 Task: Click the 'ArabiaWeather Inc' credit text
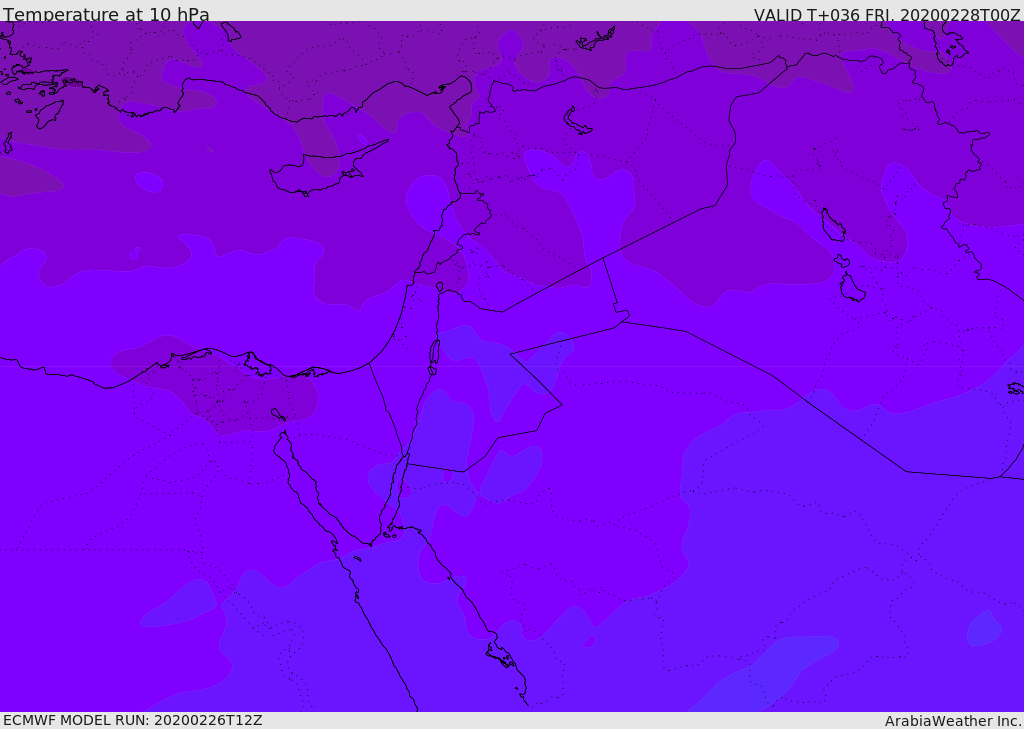(952, 721)
